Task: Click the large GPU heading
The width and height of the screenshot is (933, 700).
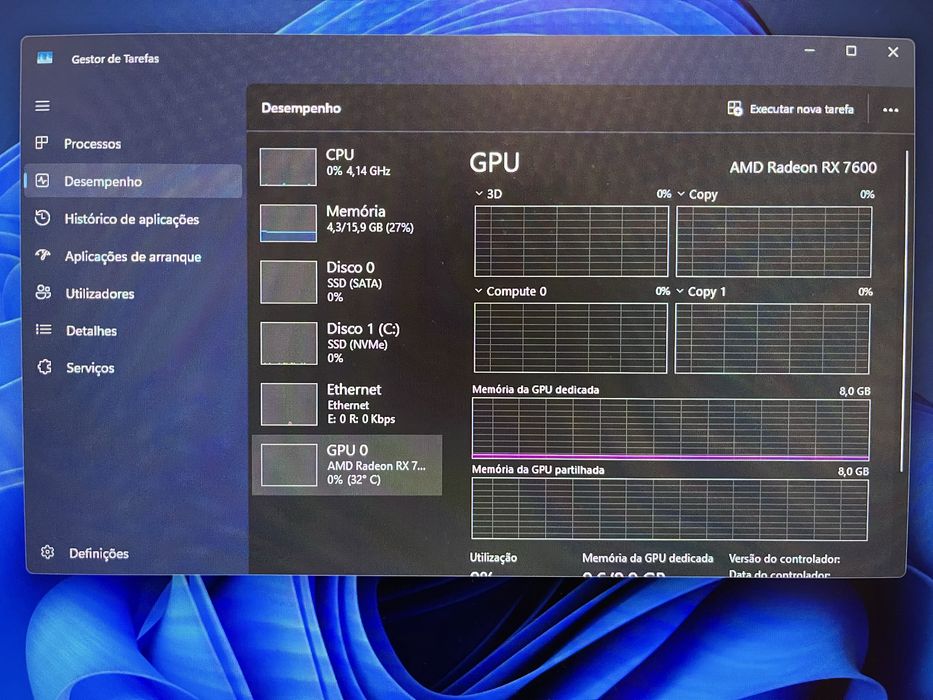Action: pyautogui.click(x=494, y=162)
